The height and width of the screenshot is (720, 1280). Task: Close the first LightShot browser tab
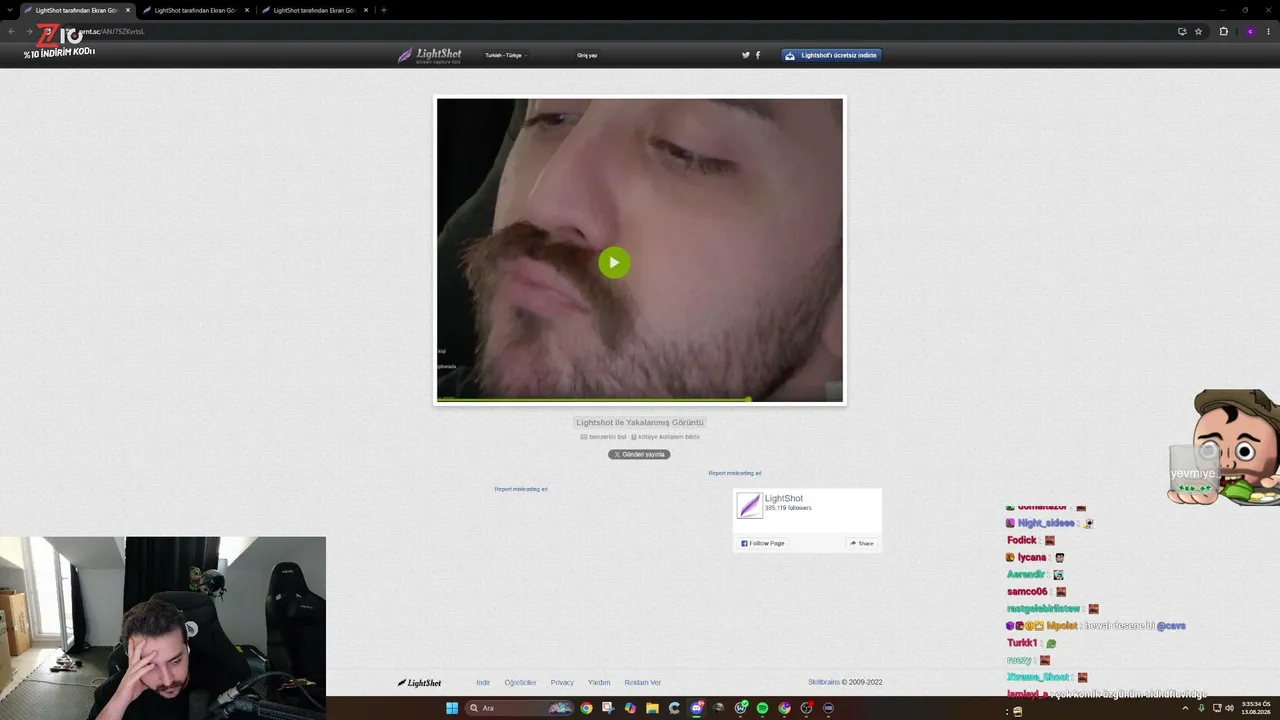(x=128, y=10)
